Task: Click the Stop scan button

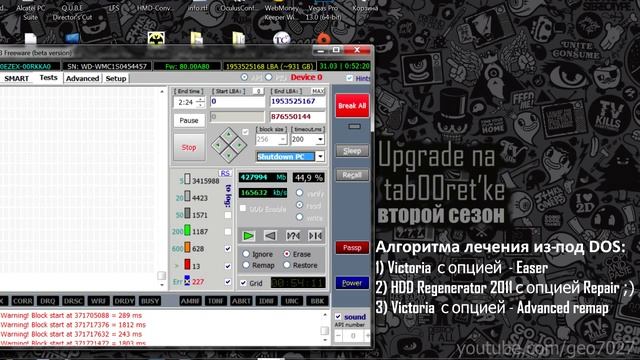Action: (189, 147)
